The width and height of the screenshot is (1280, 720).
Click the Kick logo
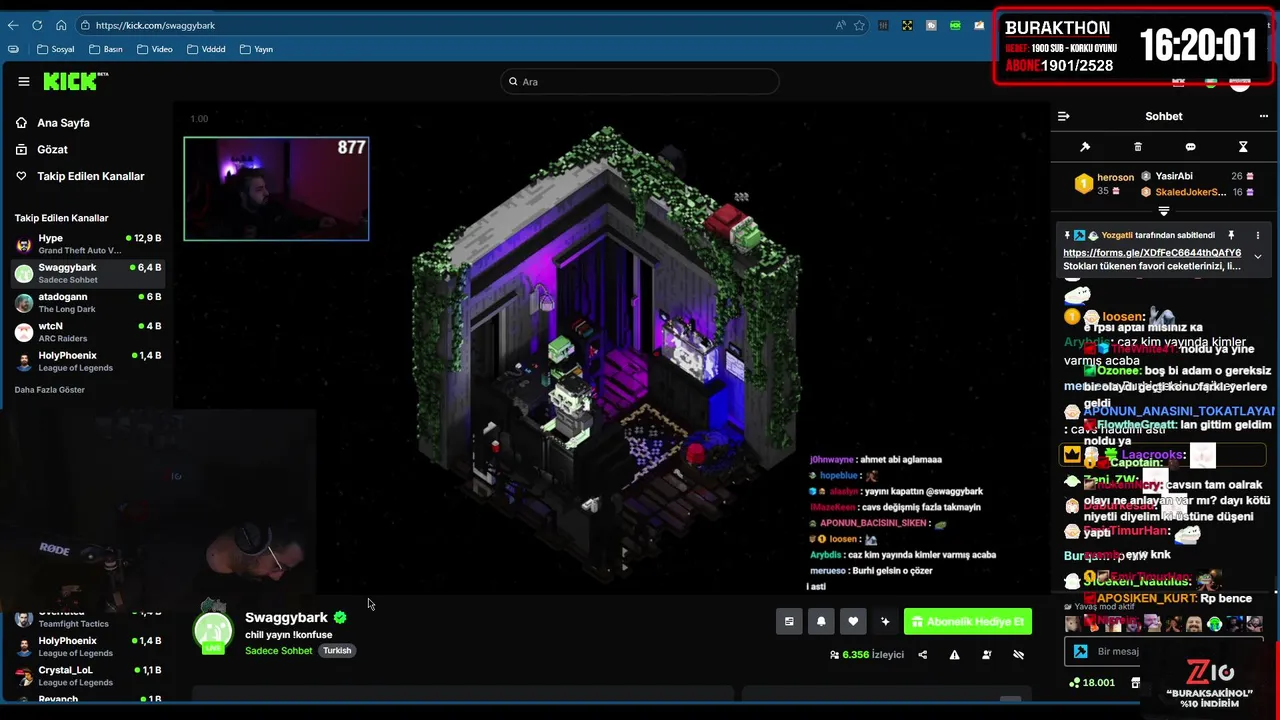(75, 81)
